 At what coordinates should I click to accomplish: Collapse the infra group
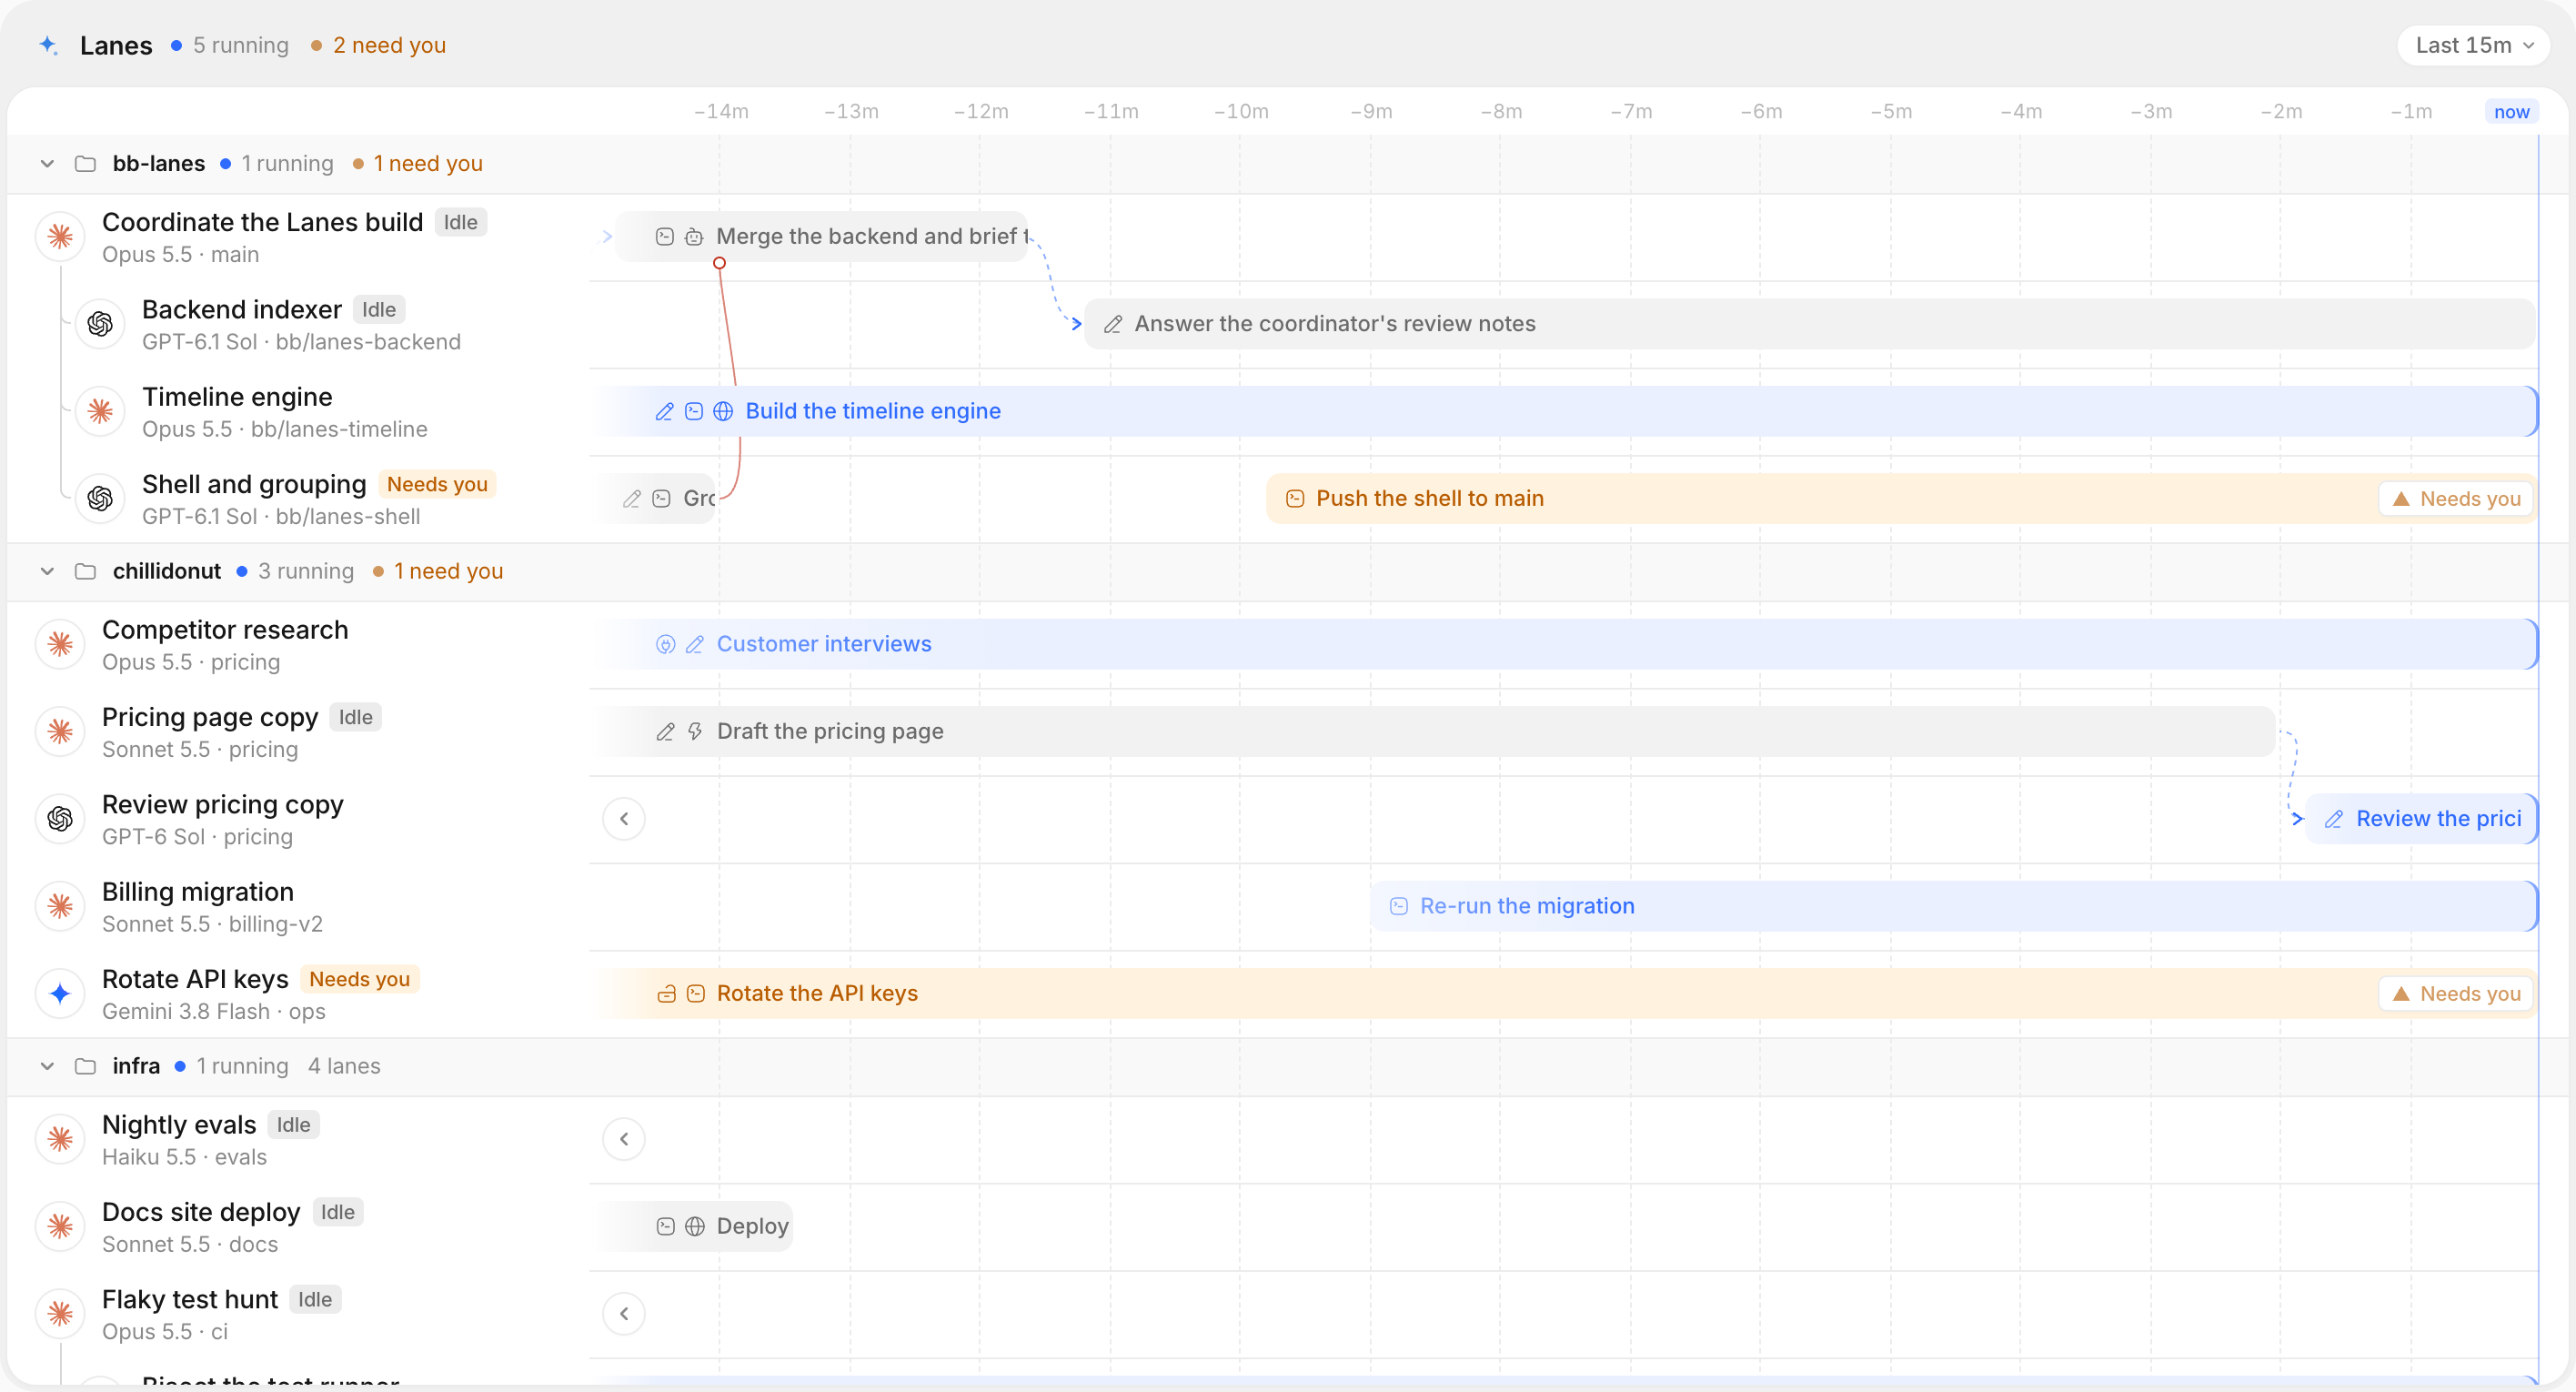47,1066
